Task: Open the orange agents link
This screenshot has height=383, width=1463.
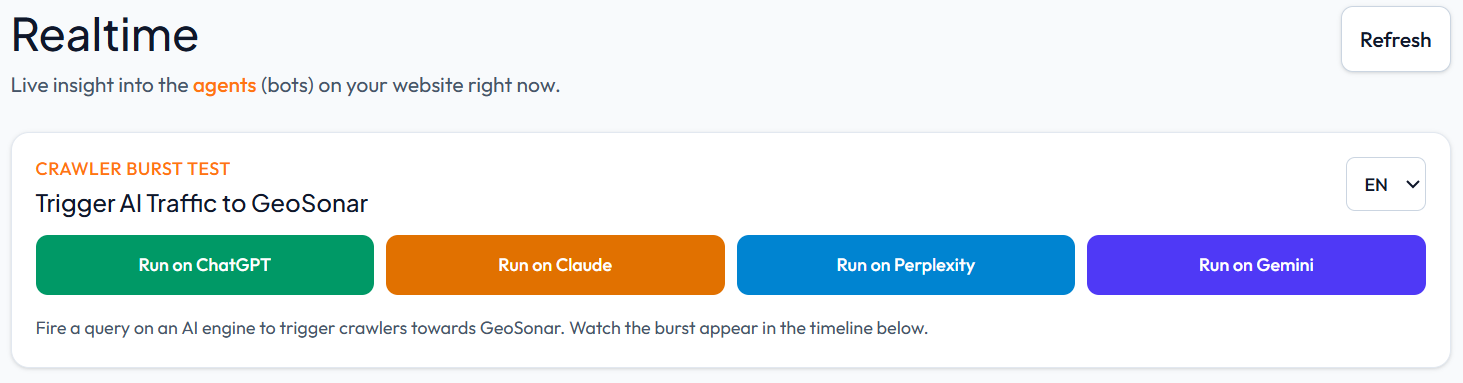Action: [x=224, y=85]
